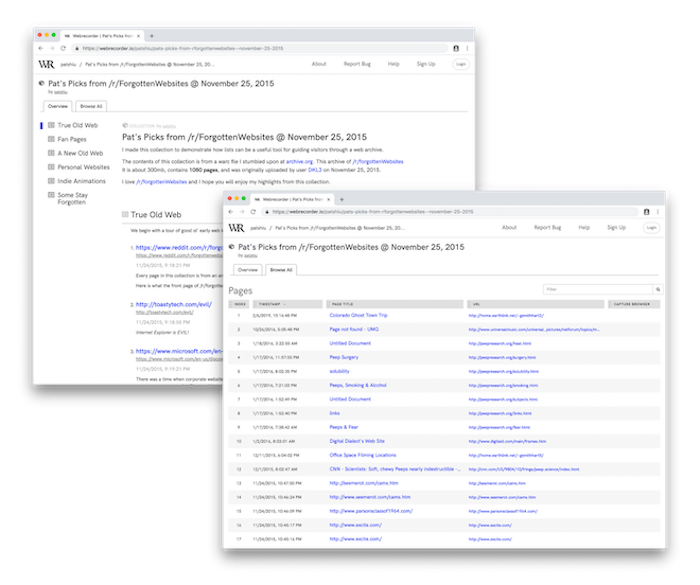Image resolution: width=700 pixels, height=585 pixels.
Task: Click the list icon beside Indie Animations
Action: tap(51, 181)
